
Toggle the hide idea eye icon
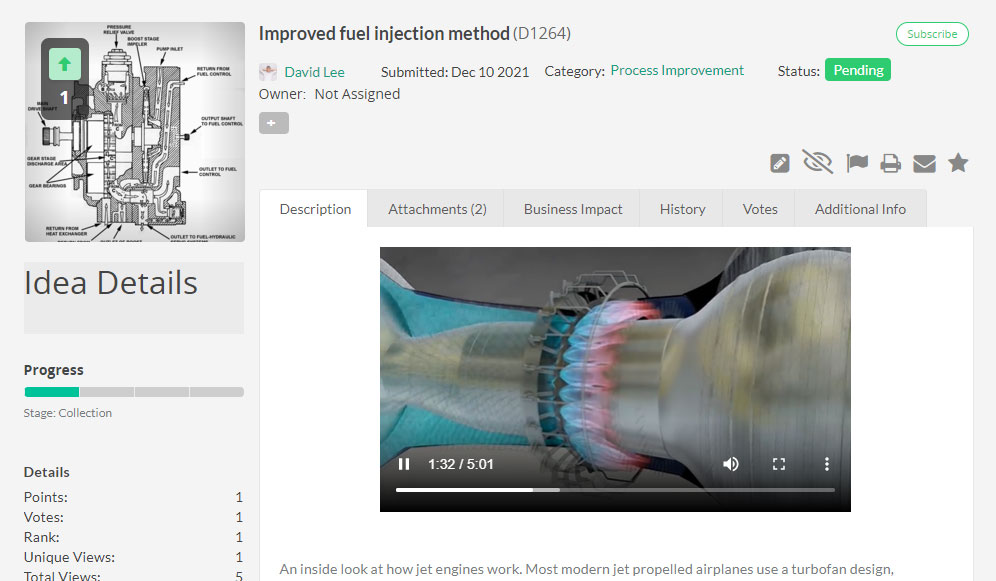[818, 162]
